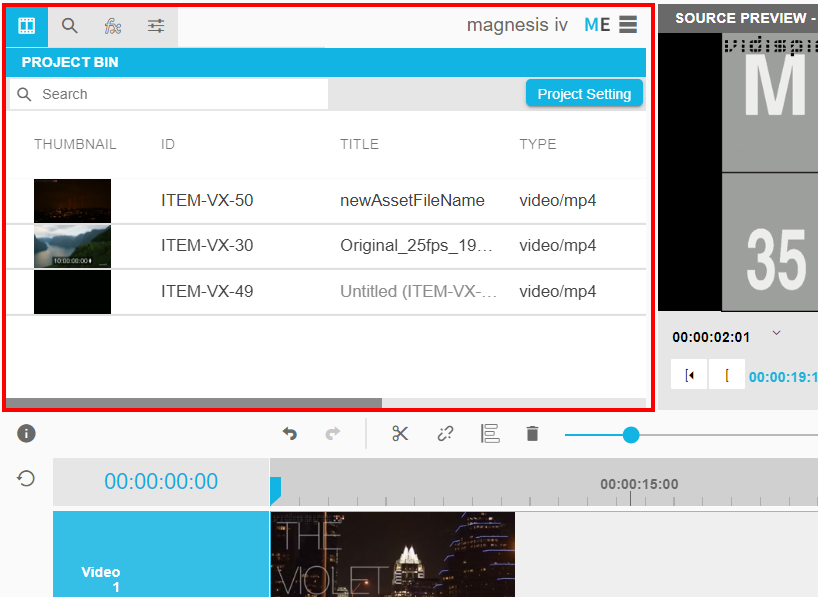Delete selected clip with trash icon
Image resolution: width=818 pixels, height=597 pixels.
[532, 433]
